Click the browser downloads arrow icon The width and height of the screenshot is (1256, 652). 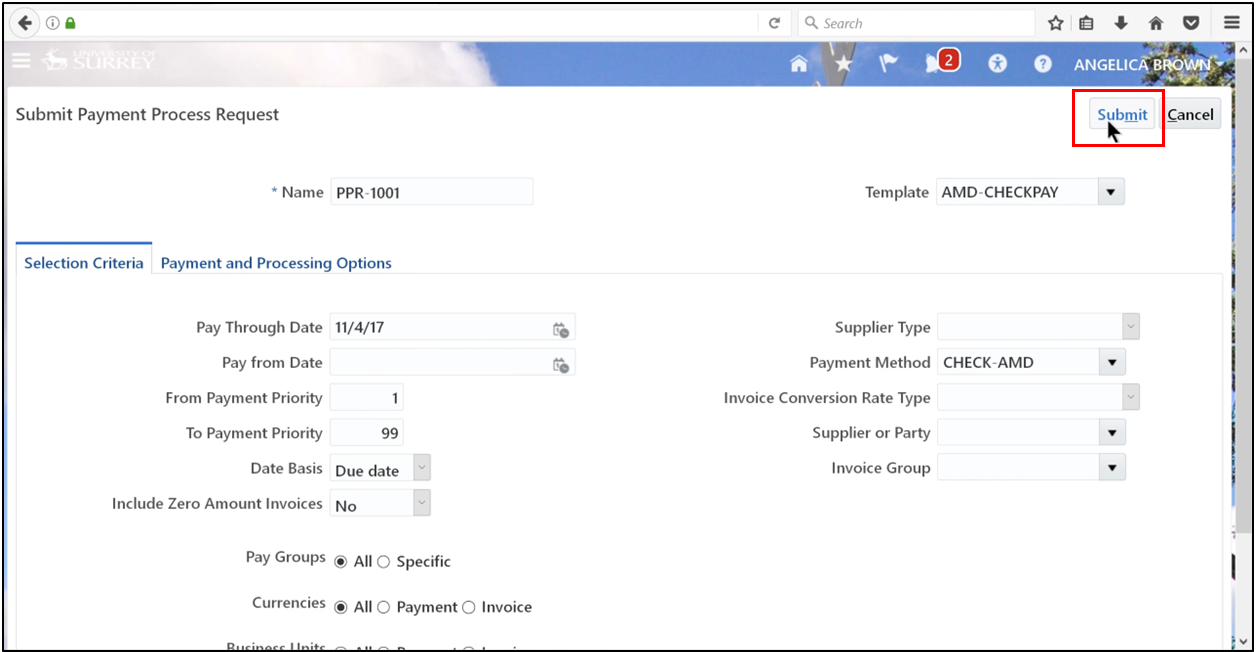1121,22
